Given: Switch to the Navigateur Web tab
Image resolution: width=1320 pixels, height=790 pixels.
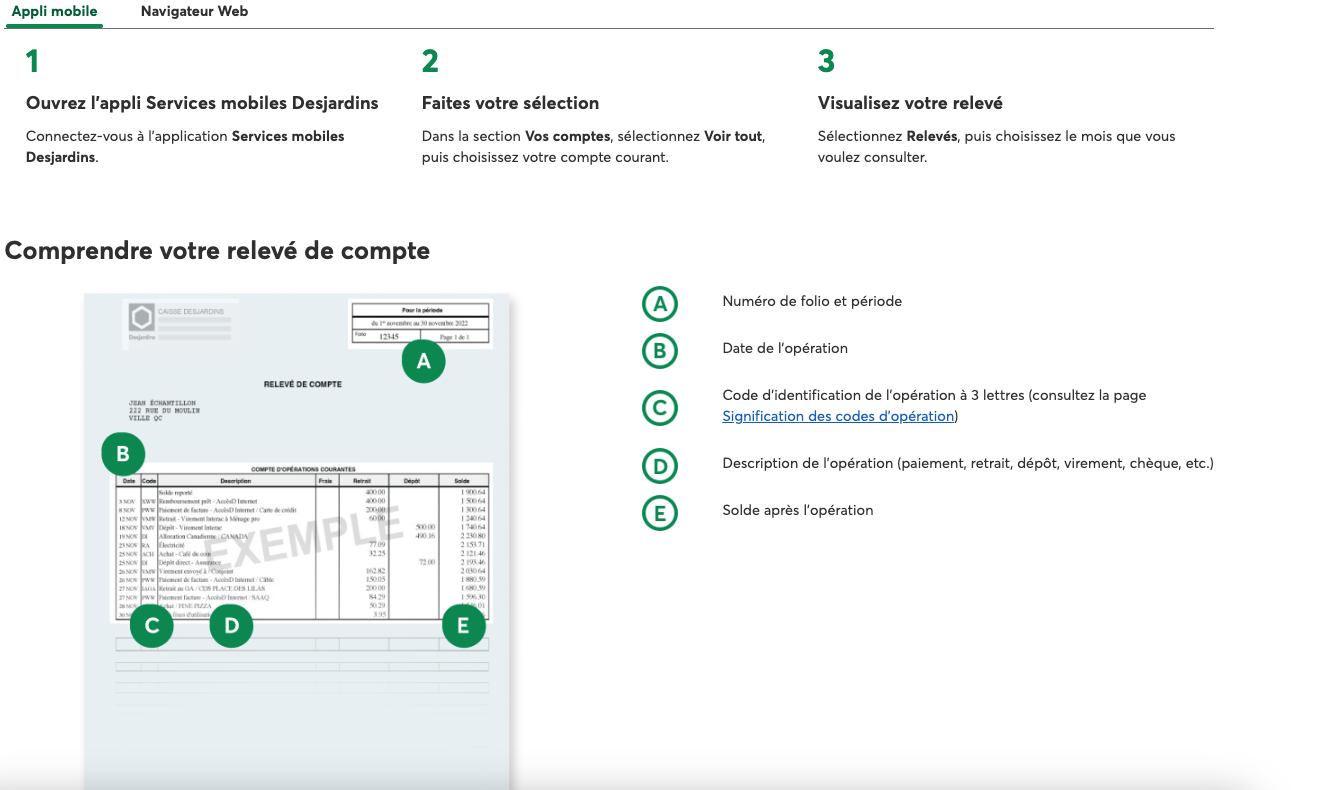Looking at the screenshot, I should coord(194,12).
